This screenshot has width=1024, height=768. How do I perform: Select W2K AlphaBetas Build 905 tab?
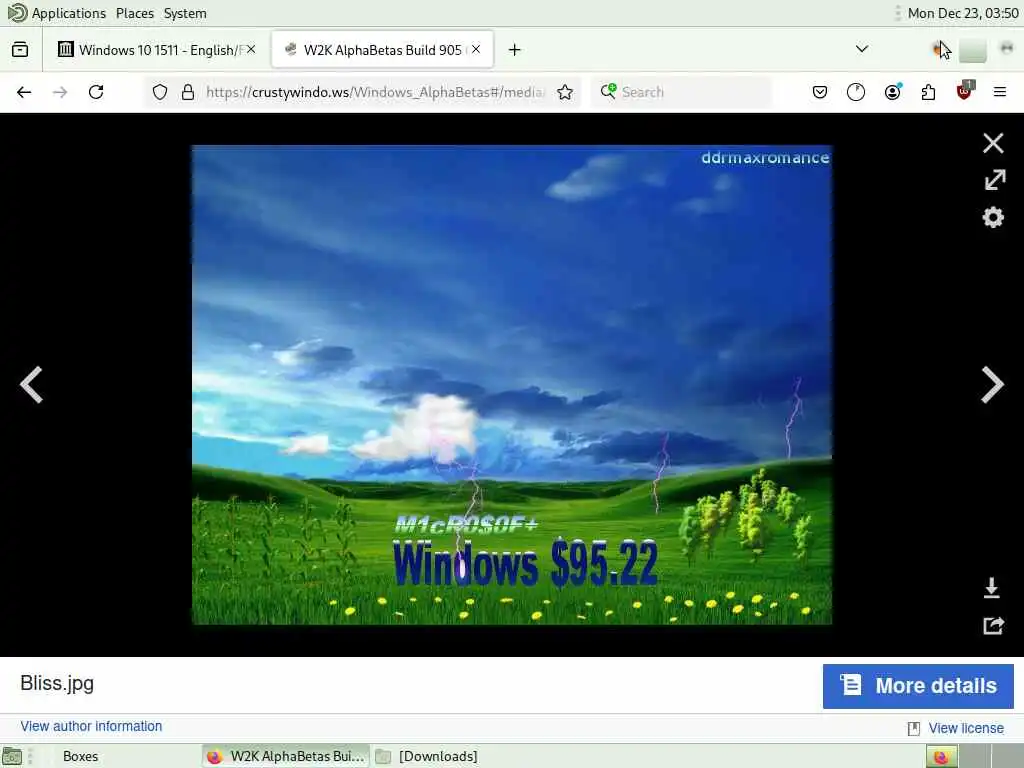pos(383,50)
